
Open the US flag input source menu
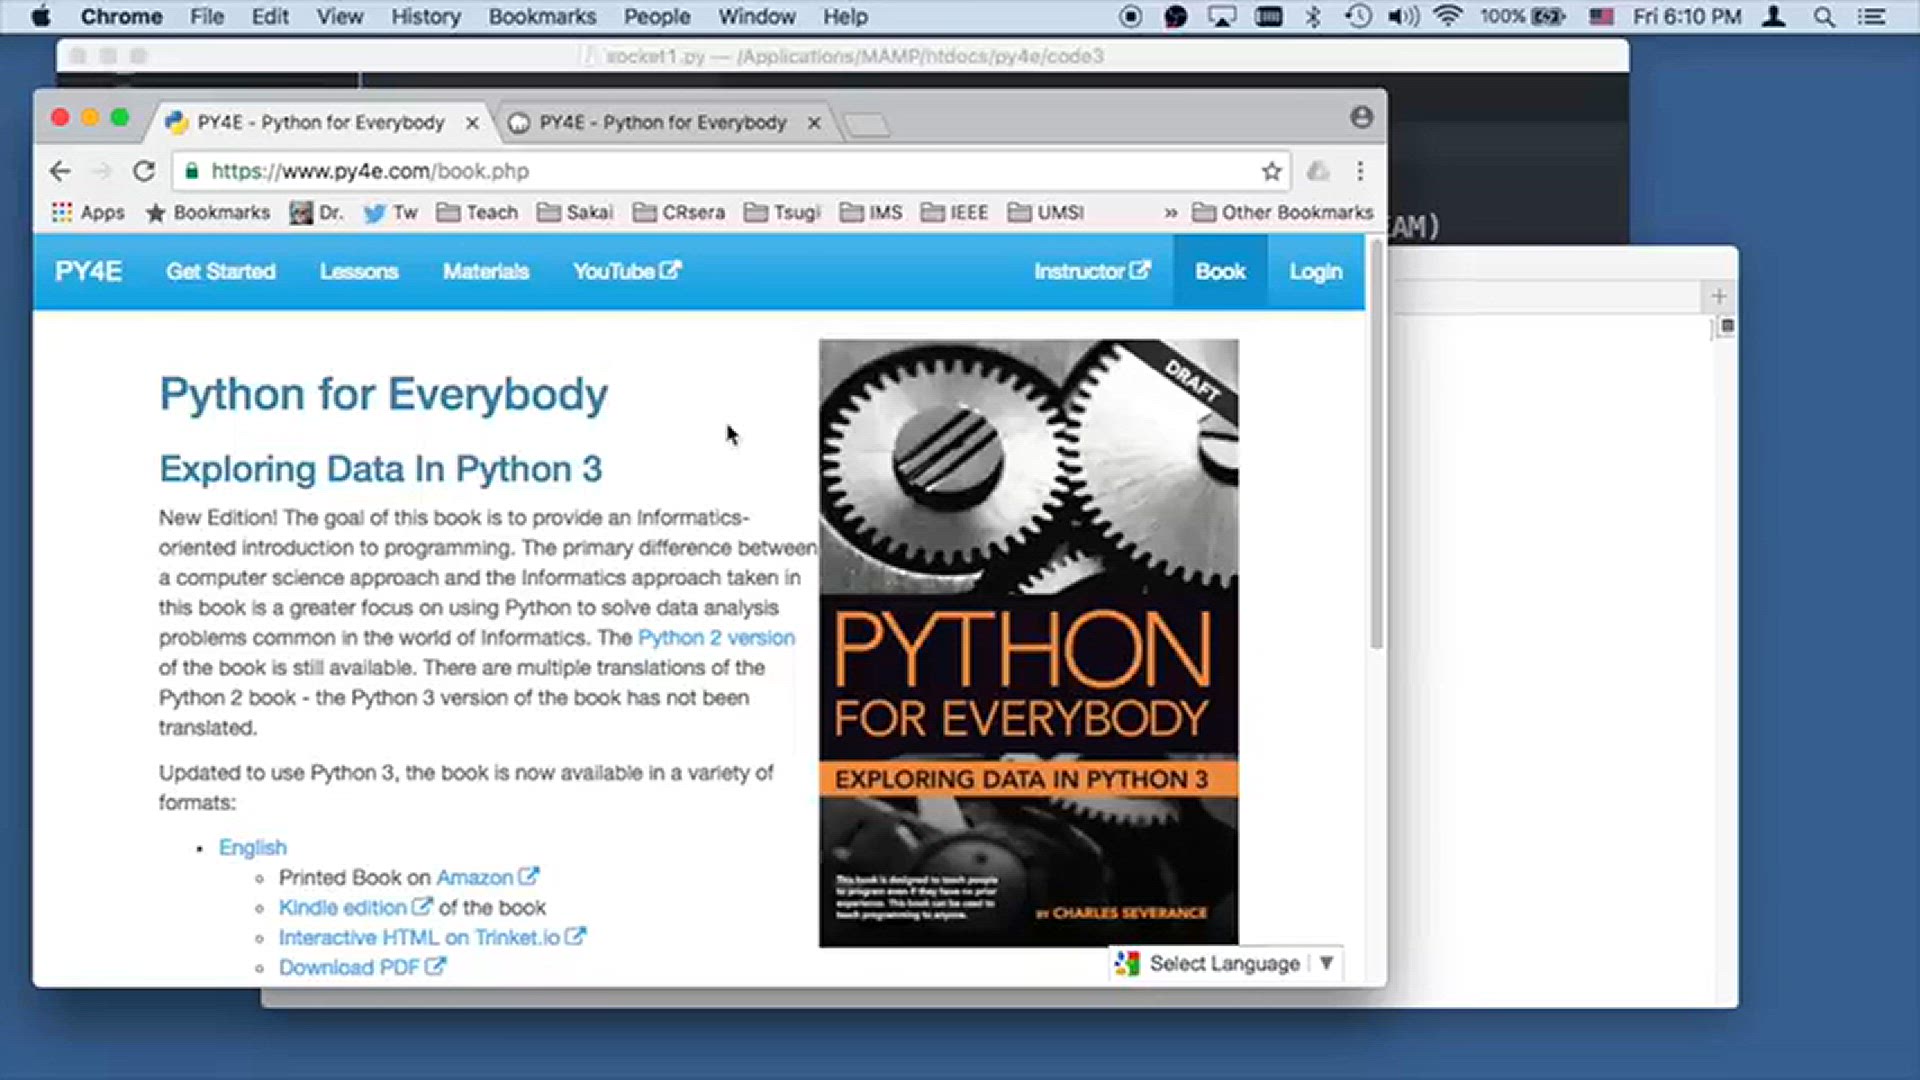(x=1602, y=17)
